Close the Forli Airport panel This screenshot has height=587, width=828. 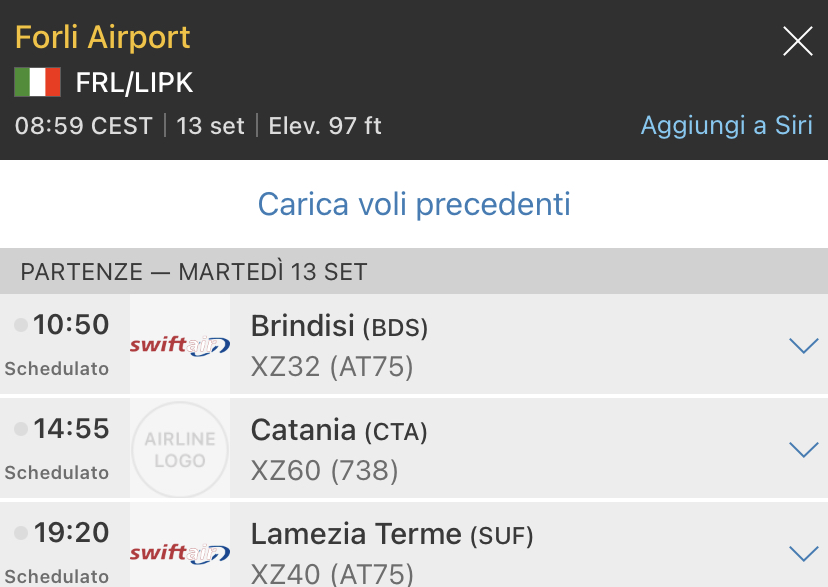coord(797,41)
